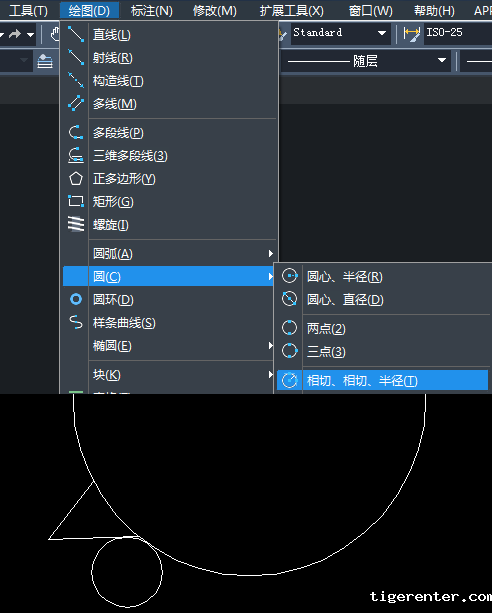
Task: Open the 修改(M) menu
Action: click(215, 11)
